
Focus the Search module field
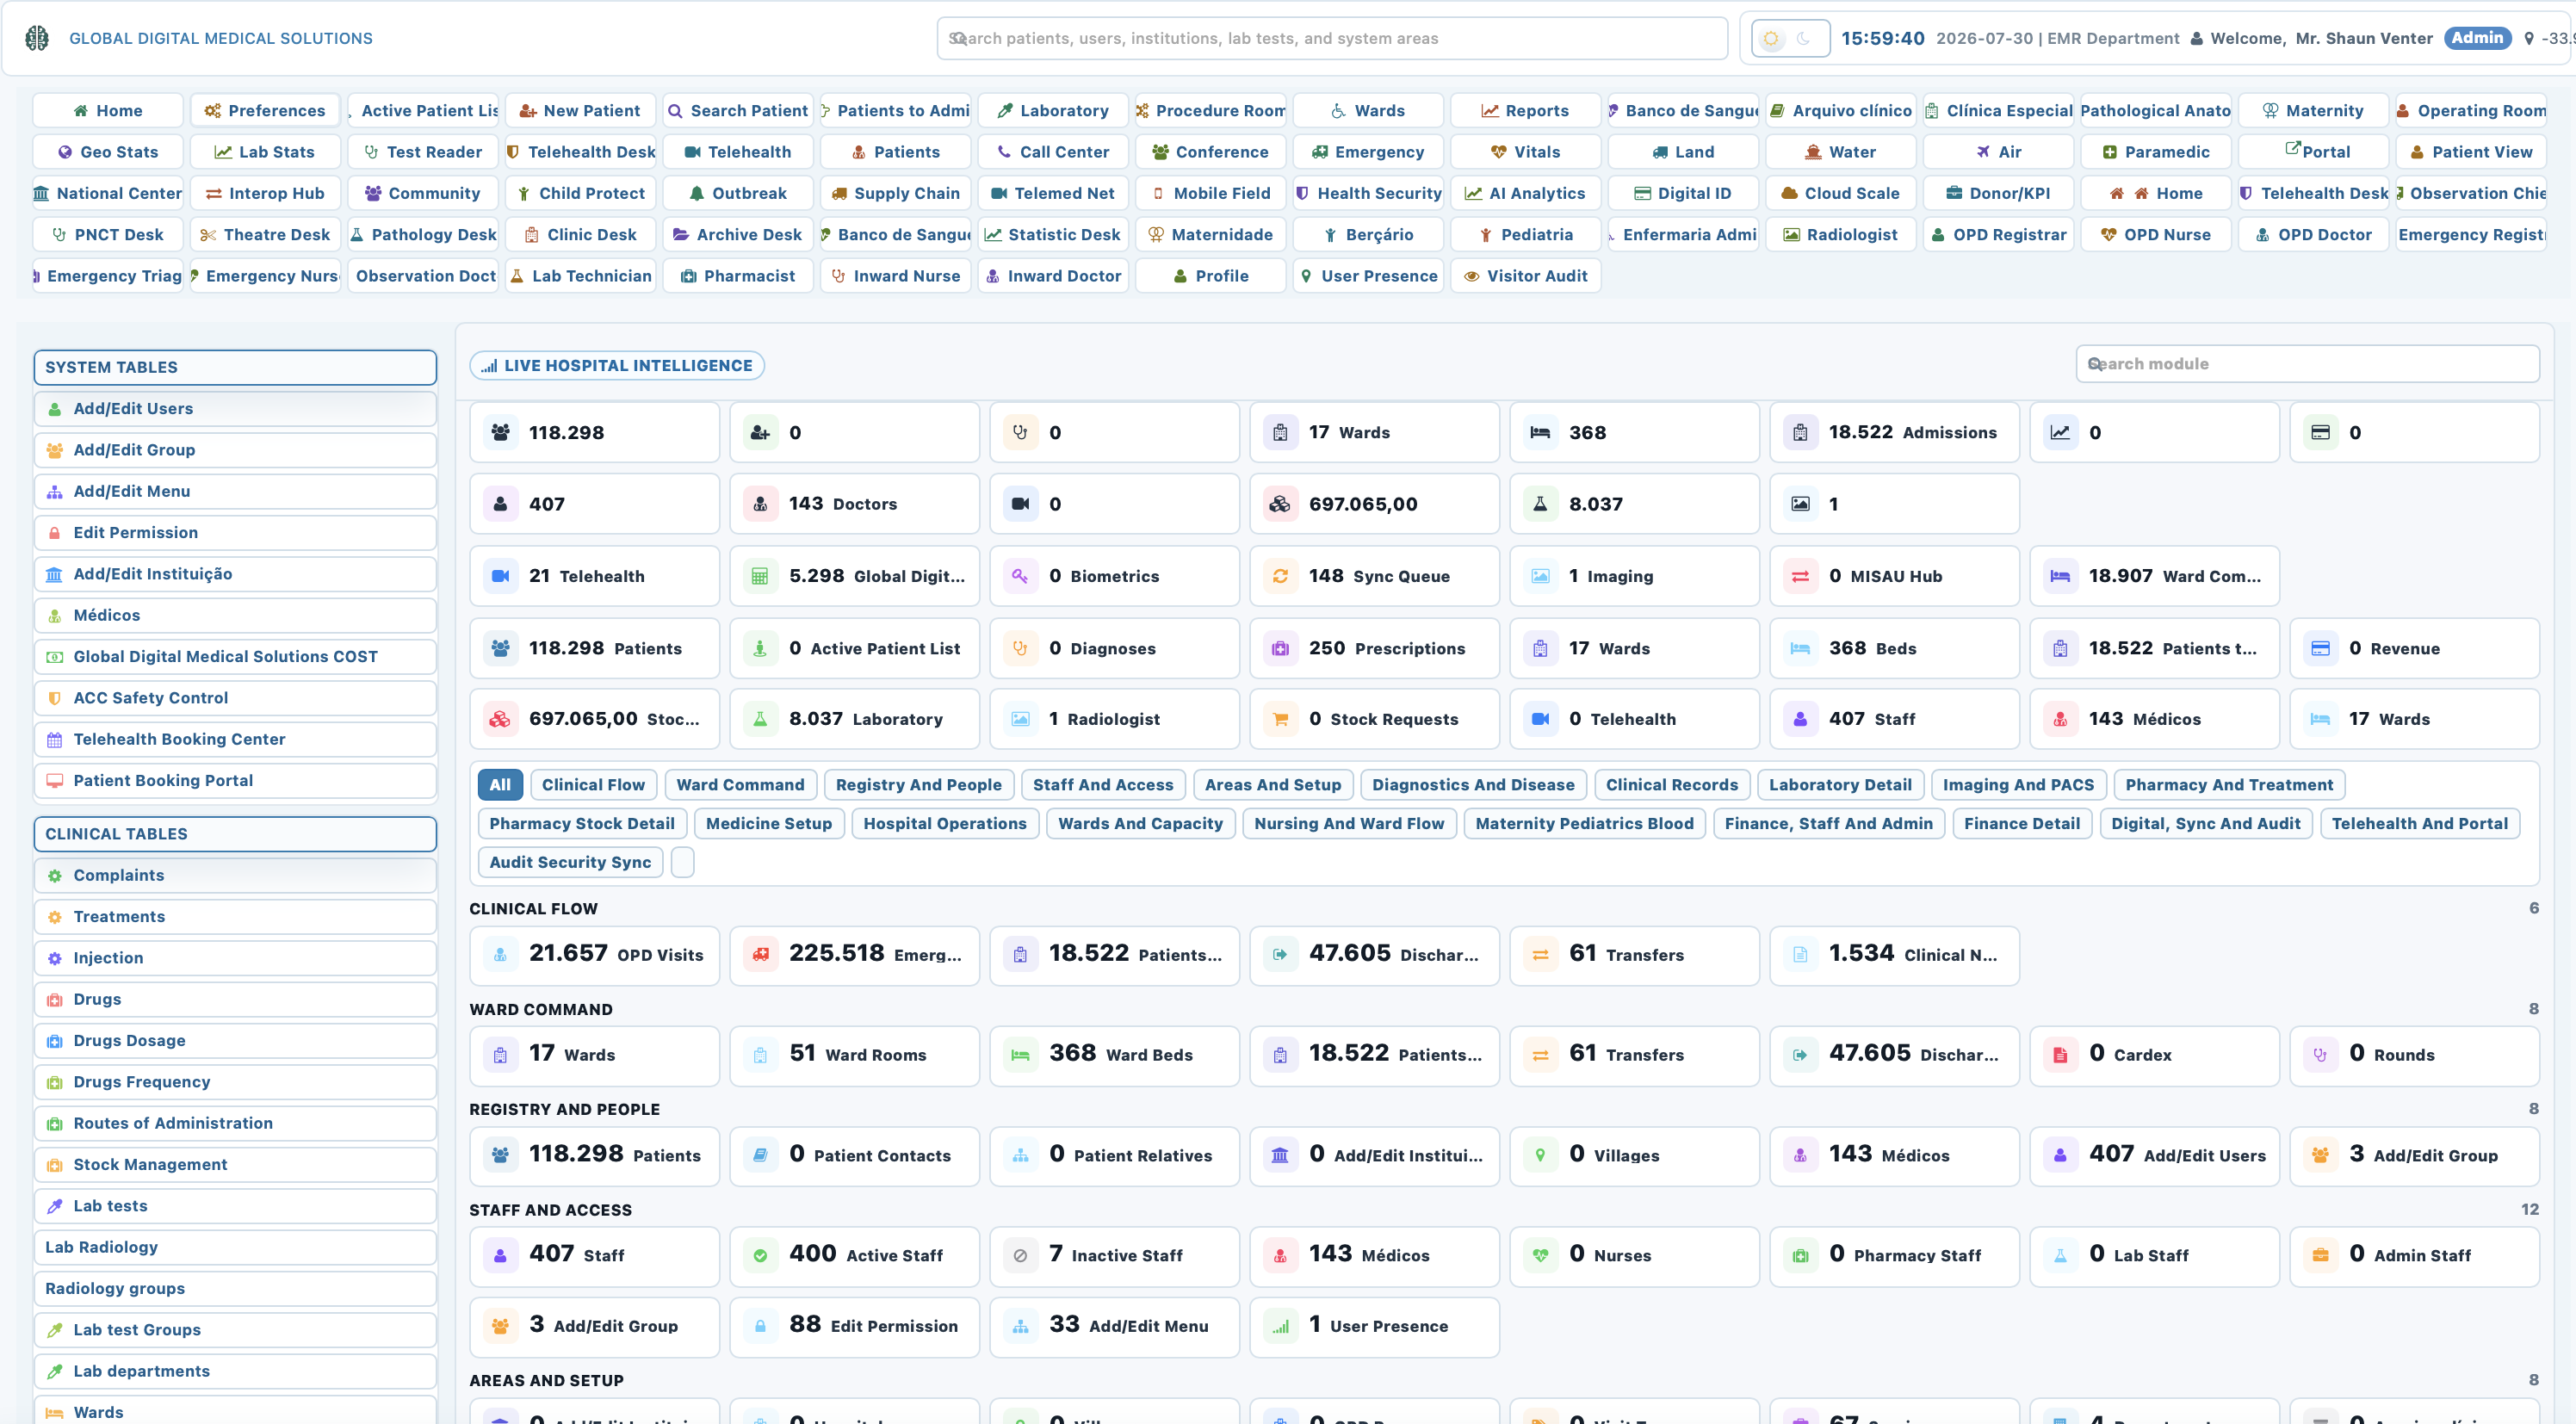click(2307, 364)
